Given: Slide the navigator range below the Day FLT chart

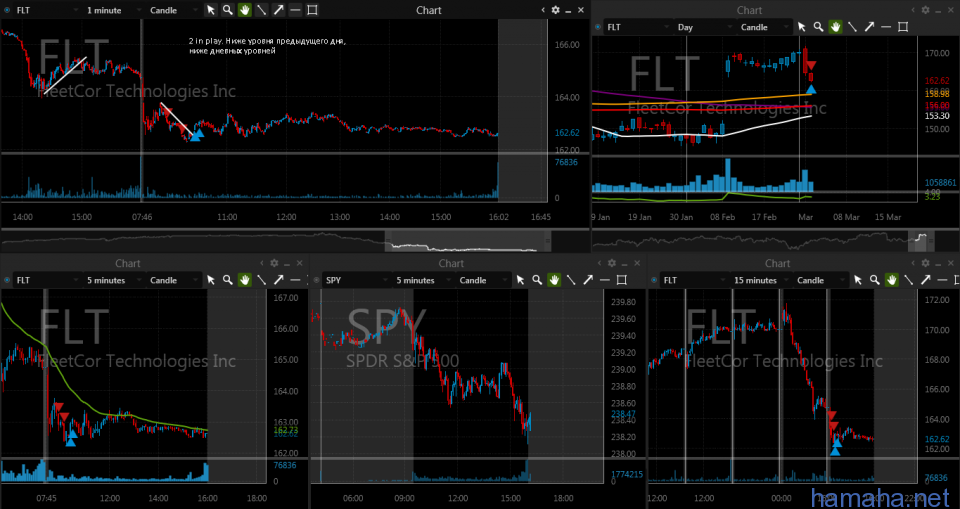Looking at the screenshot, I should 923,241.
